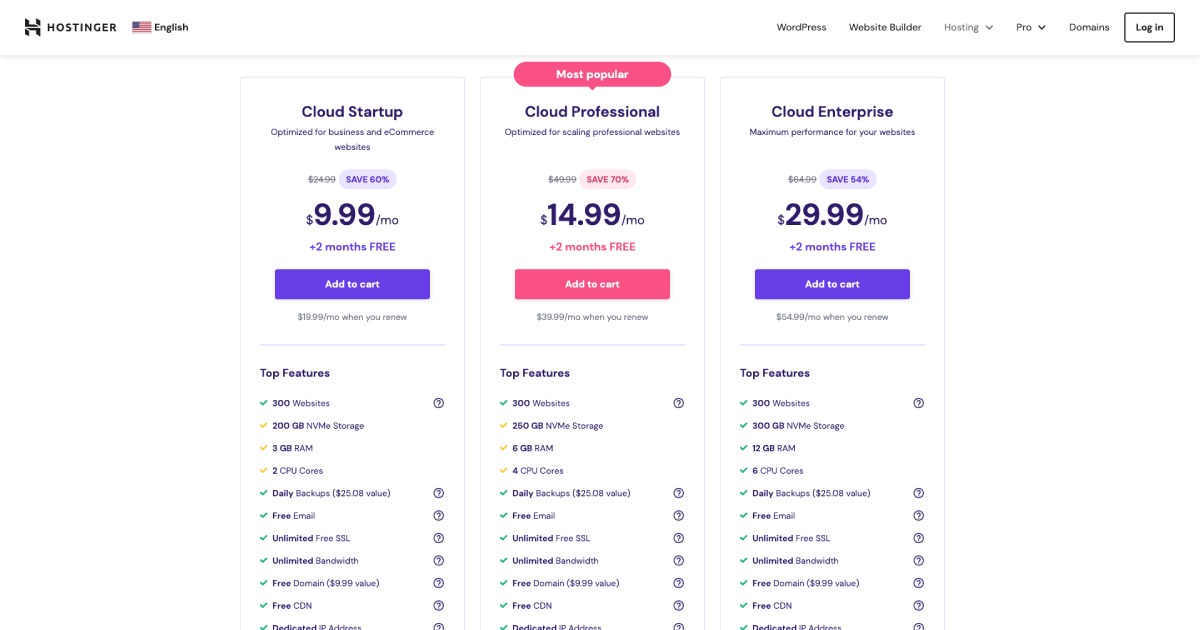Screen dimensions: 1200x630
Task: Click '3 GB RAM' feature
Action: [x=292, y=448]
